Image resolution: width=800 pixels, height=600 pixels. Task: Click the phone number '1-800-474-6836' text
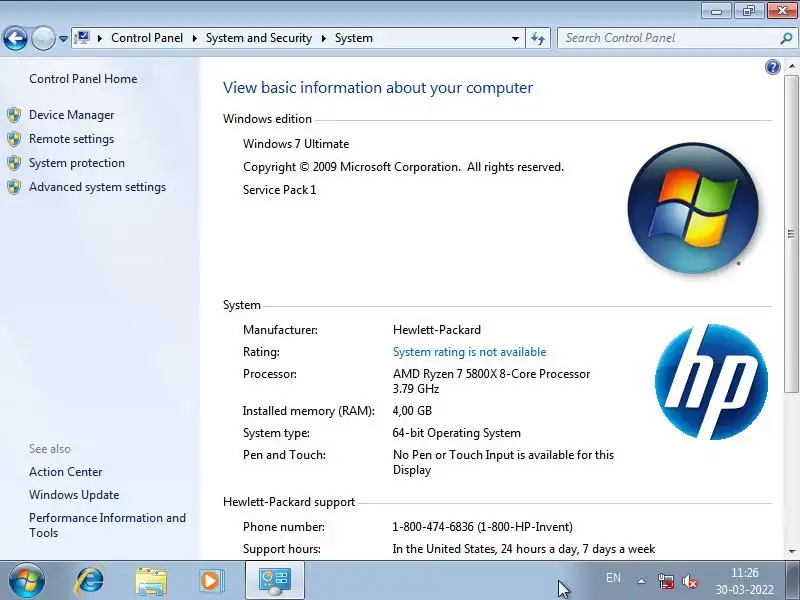pos(433,527)
